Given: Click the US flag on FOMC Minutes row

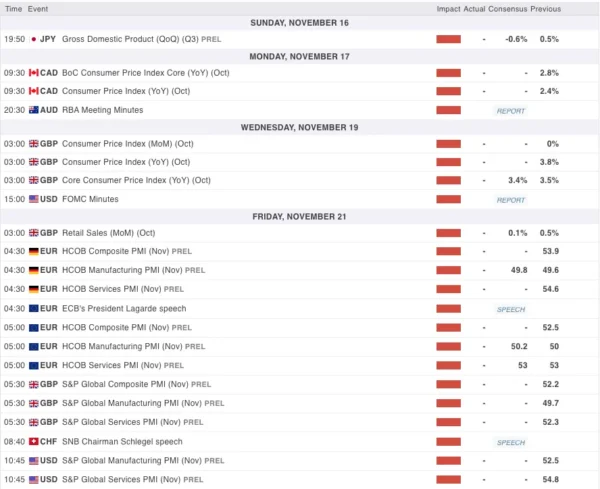Looking at the screenshot, I should pyautogui.click(x=33, y=199).
